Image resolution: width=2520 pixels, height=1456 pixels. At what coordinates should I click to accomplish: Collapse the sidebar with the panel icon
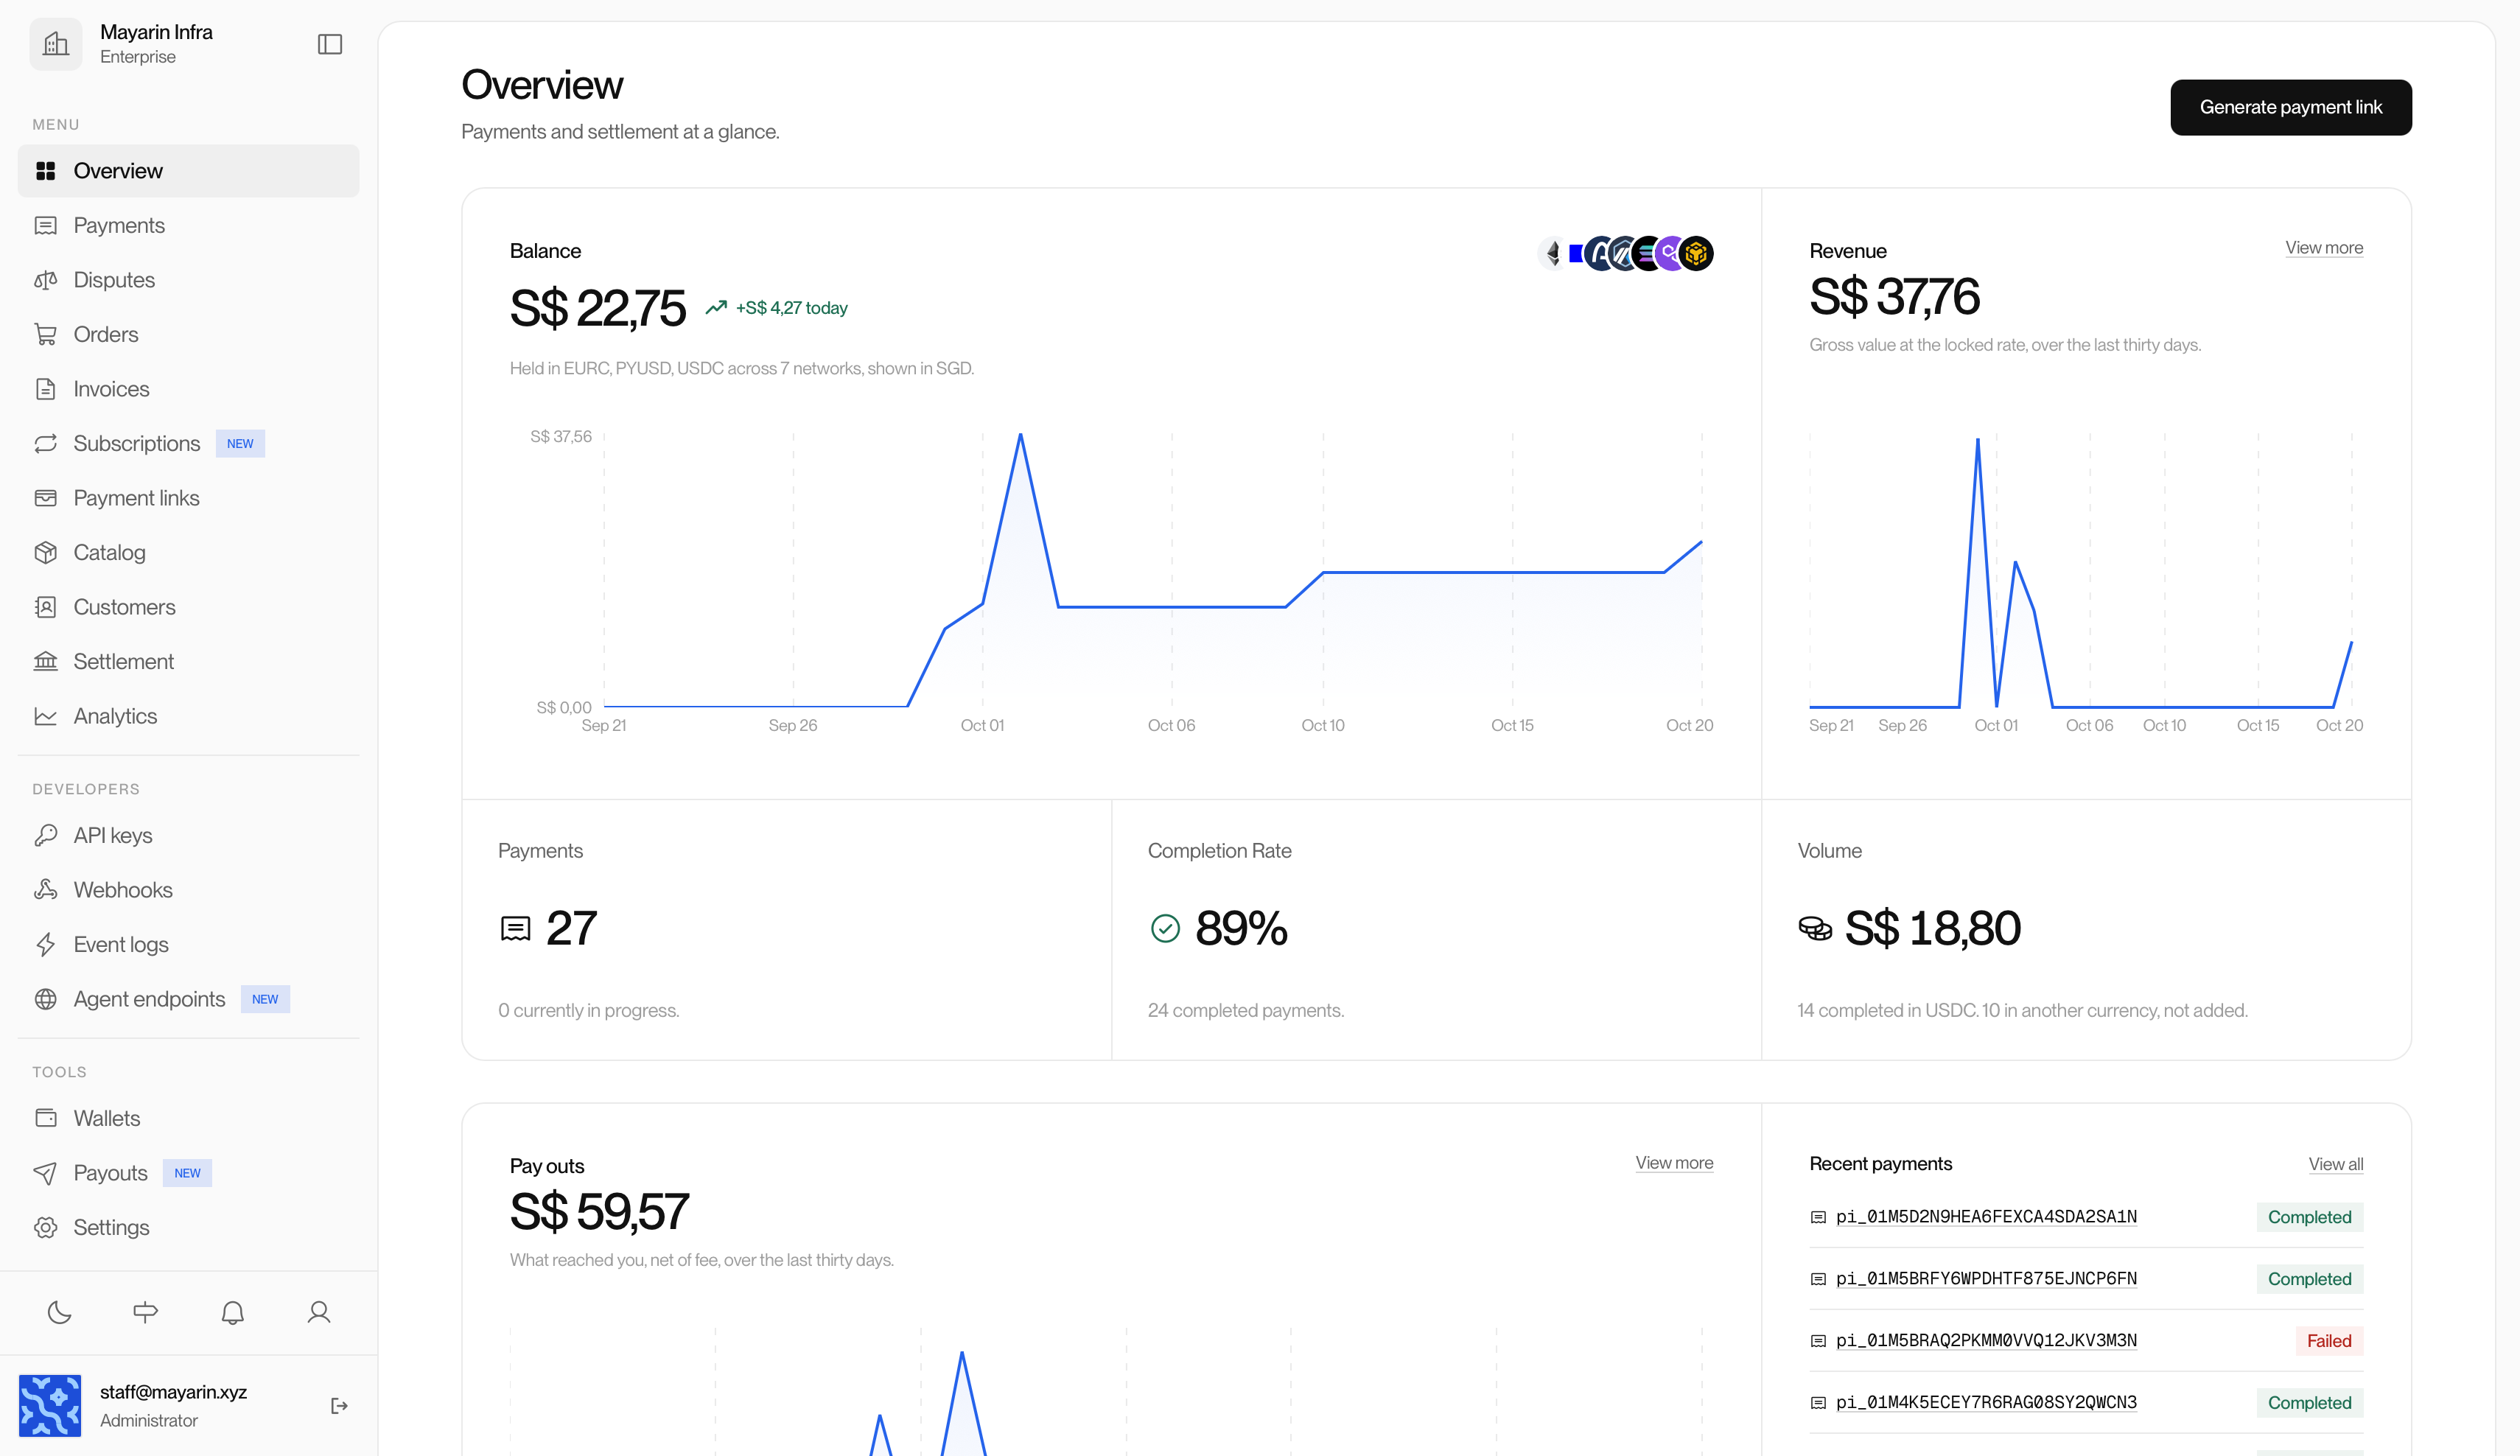(x=330, y=44)
